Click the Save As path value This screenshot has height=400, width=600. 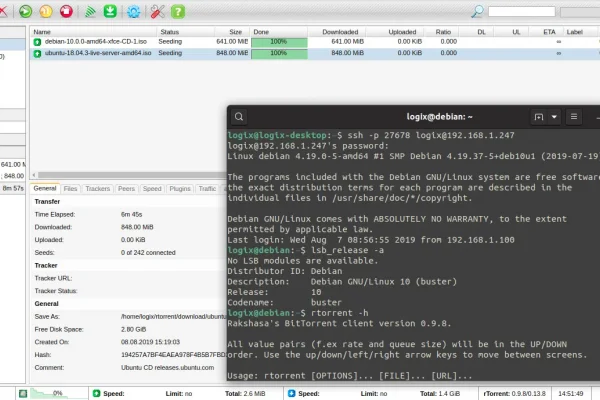tap(173, 317)
